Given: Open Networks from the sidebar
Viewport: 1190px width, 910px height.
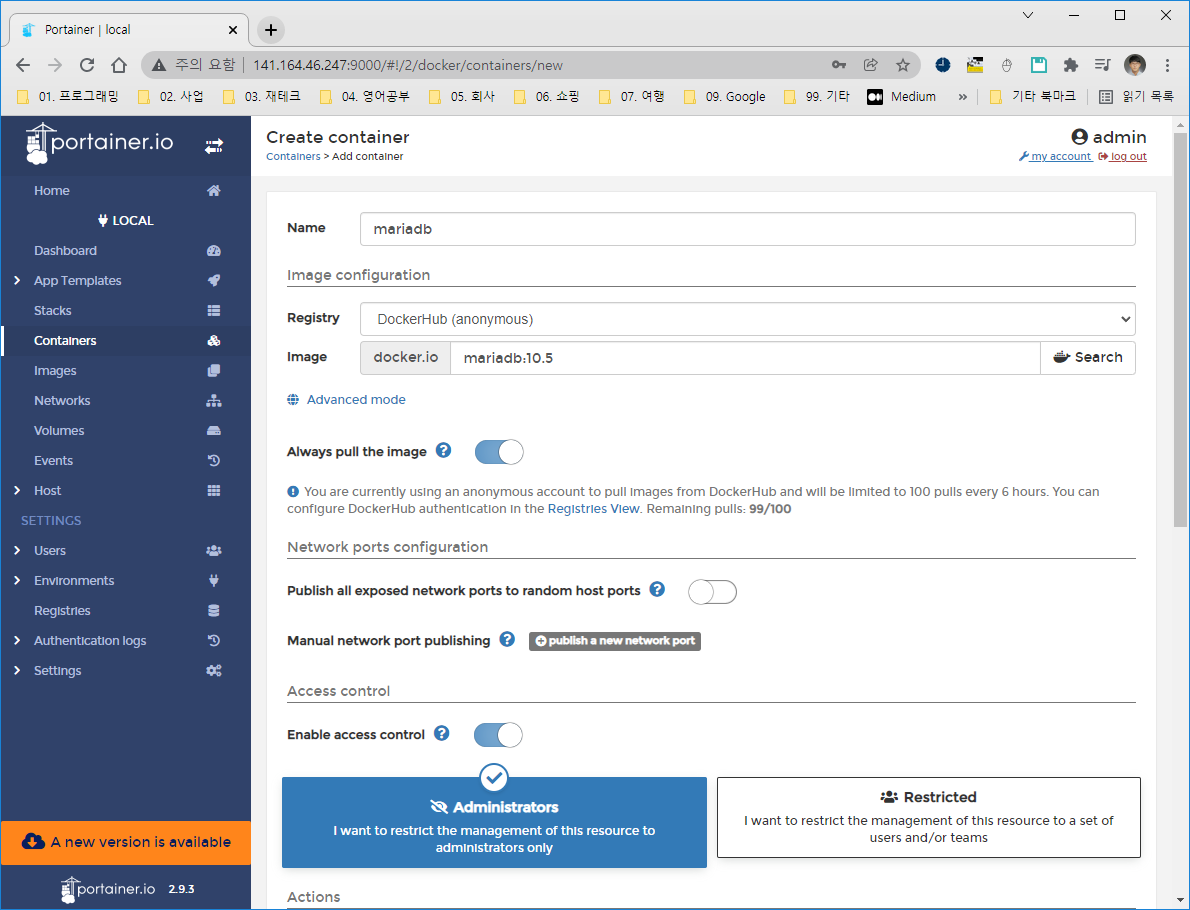Looking at the screenshot, I should pyautogui.click(x=62, y=400).
